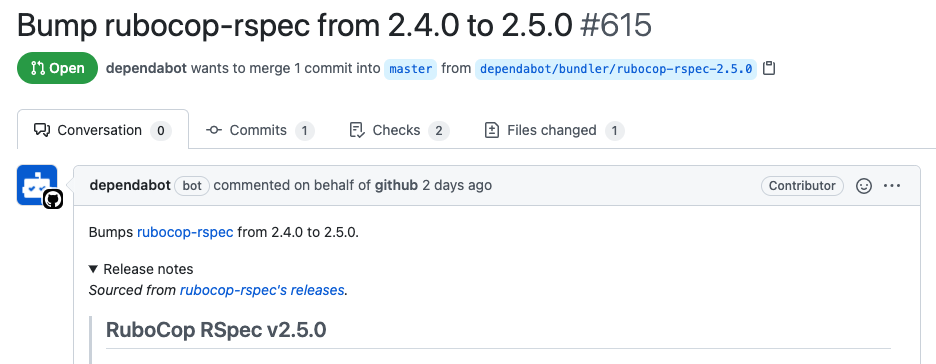
Task: Click the dependabot comment author name
Action: tap(130, 186)
